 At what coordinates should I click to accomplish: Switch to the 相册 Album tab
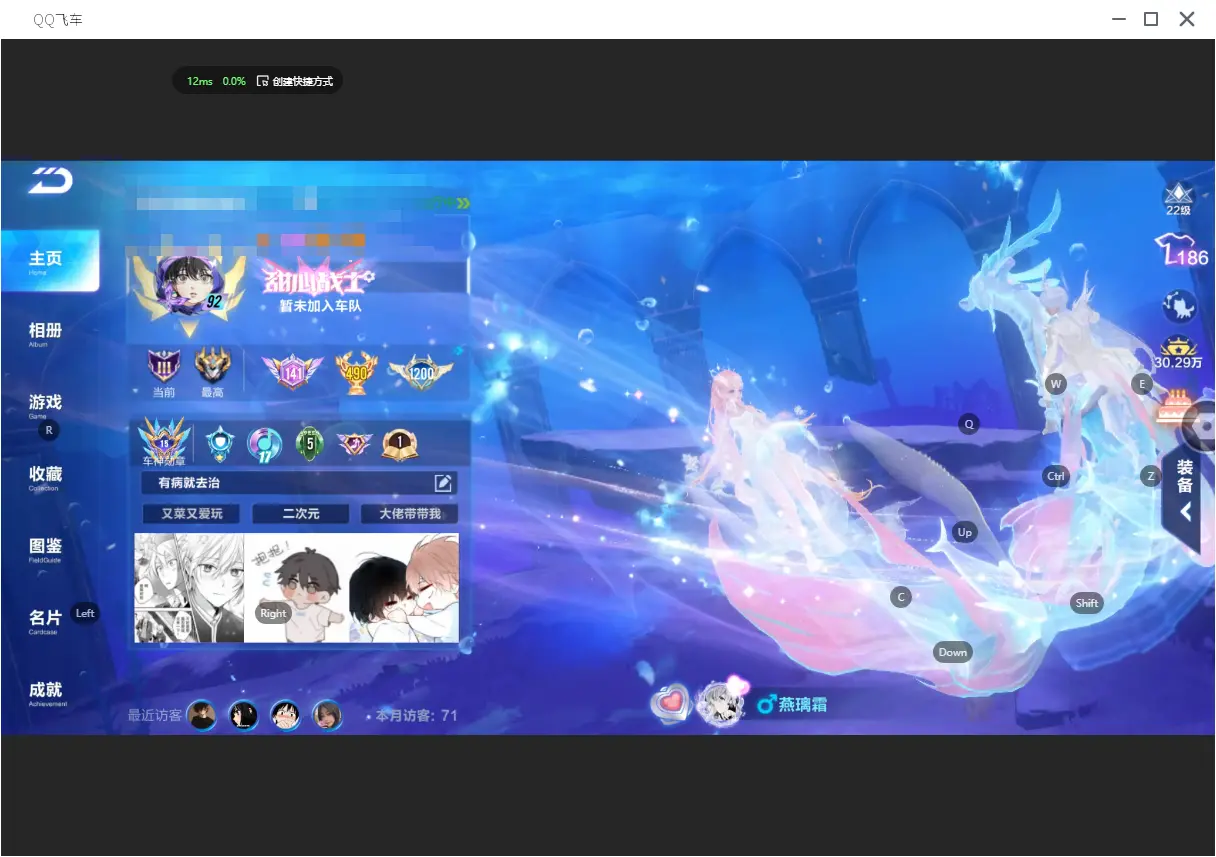pyautogui.click(x=45, y=333)
